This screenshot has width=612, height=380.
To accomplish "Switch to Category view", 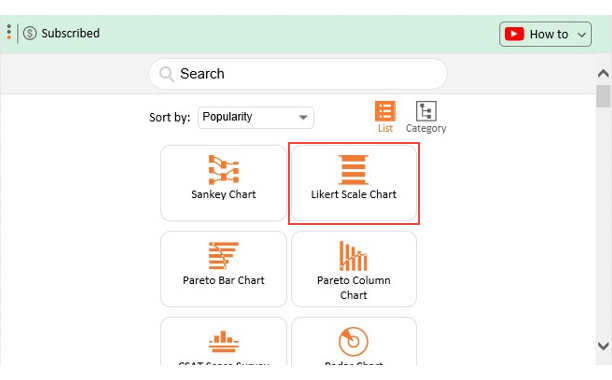I will pyautogui.click(x=426, y=117).
